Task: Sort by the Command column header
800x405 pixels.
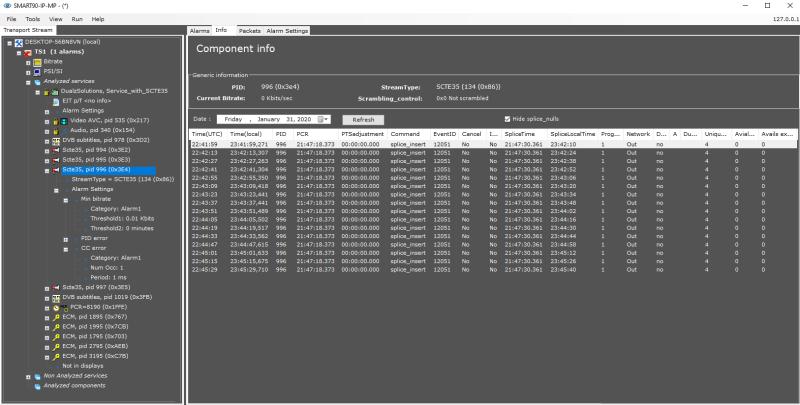Action: [408, 134]
